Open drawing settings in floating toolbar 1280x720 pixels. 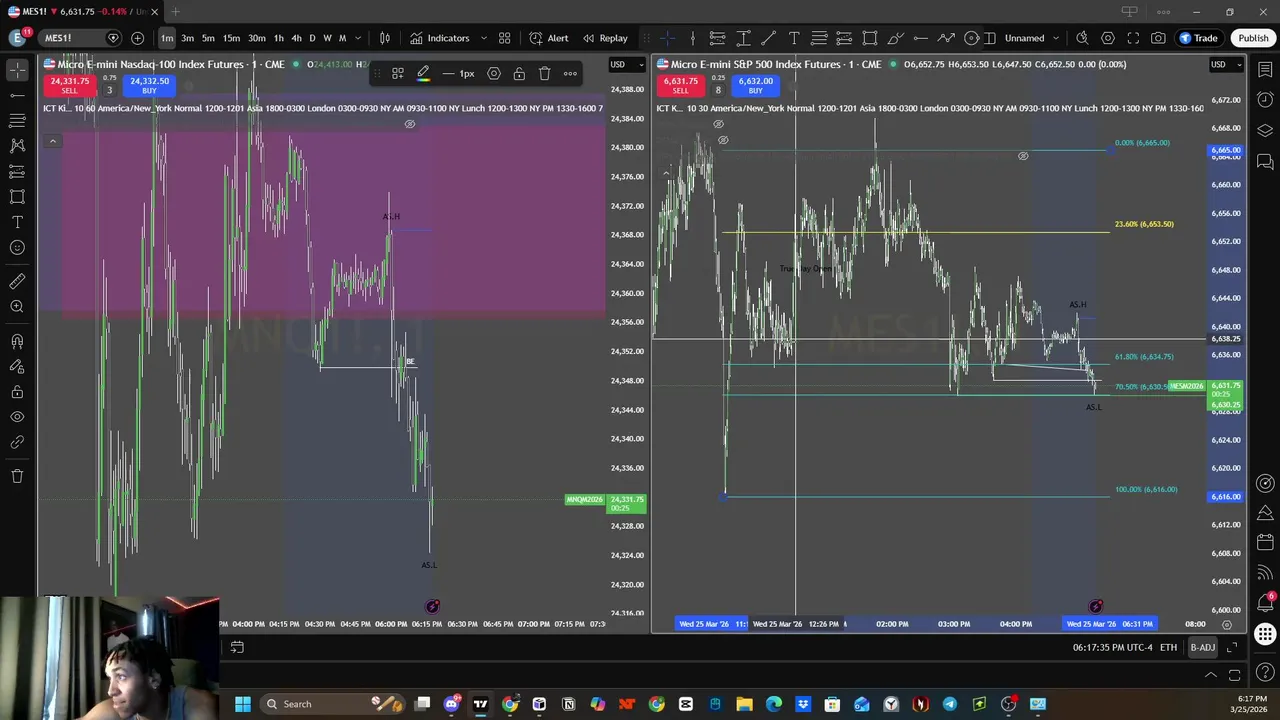[x=494, y=73]
